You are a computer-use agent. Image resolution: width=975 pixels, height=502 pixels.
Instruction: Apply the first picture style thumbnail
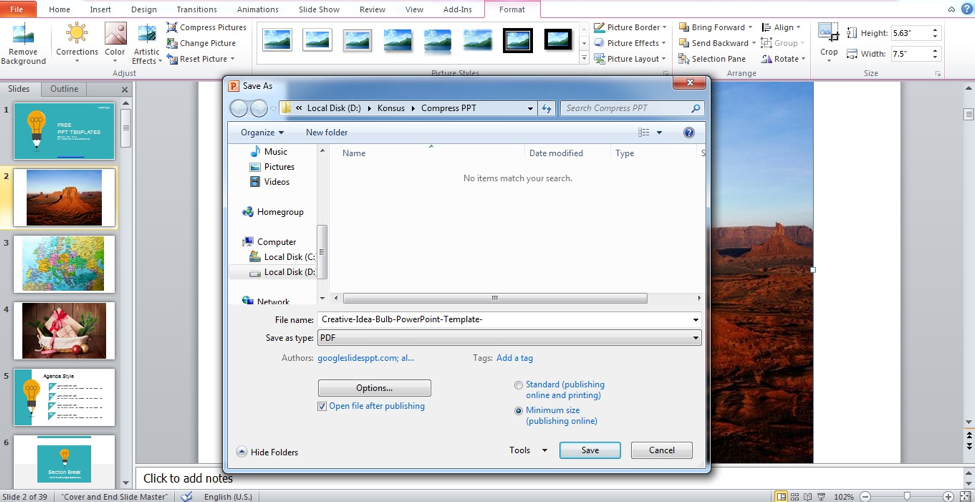click(x=277, y=40)
